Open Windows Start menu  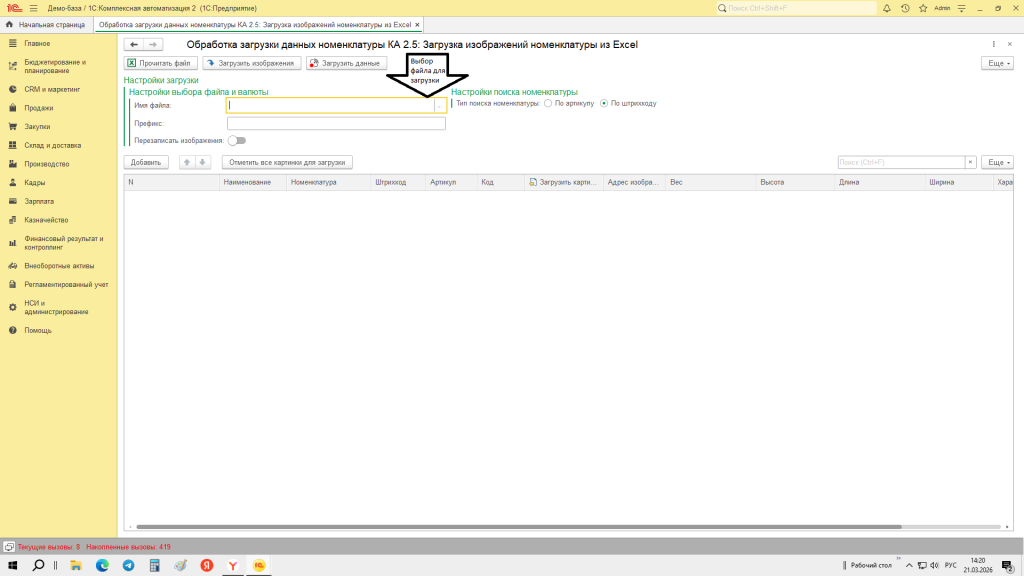pos(12,566)
